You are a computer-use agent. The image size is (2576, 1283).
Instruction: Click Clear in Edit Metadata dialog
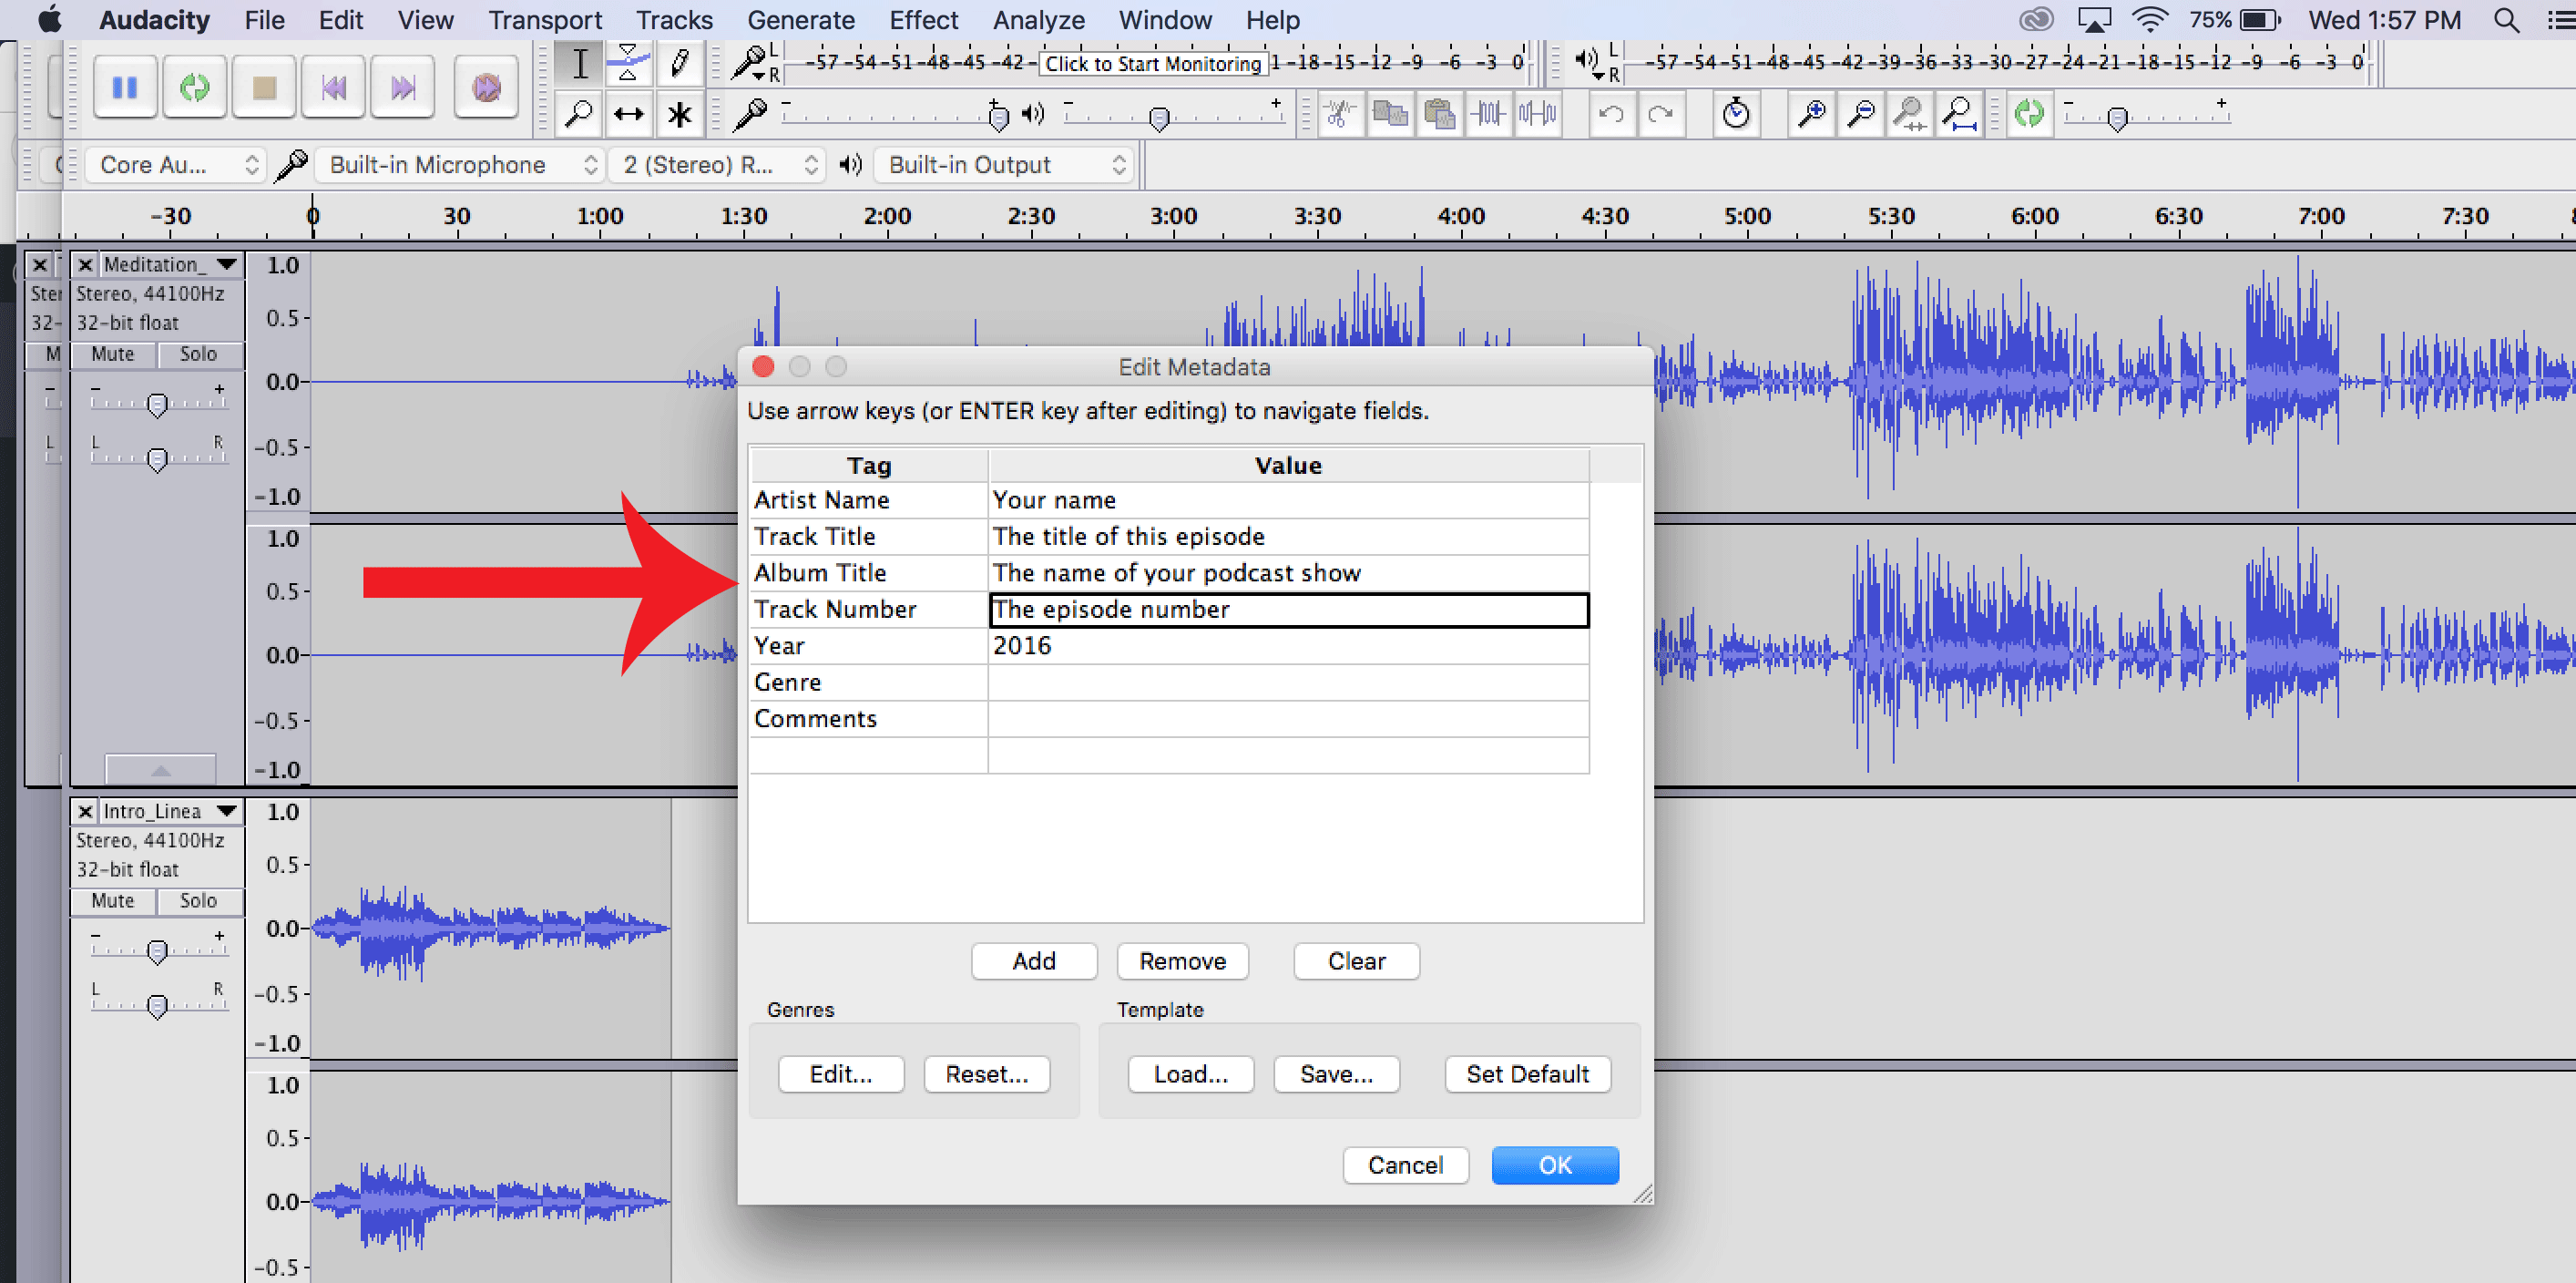tap(1356, 961)
